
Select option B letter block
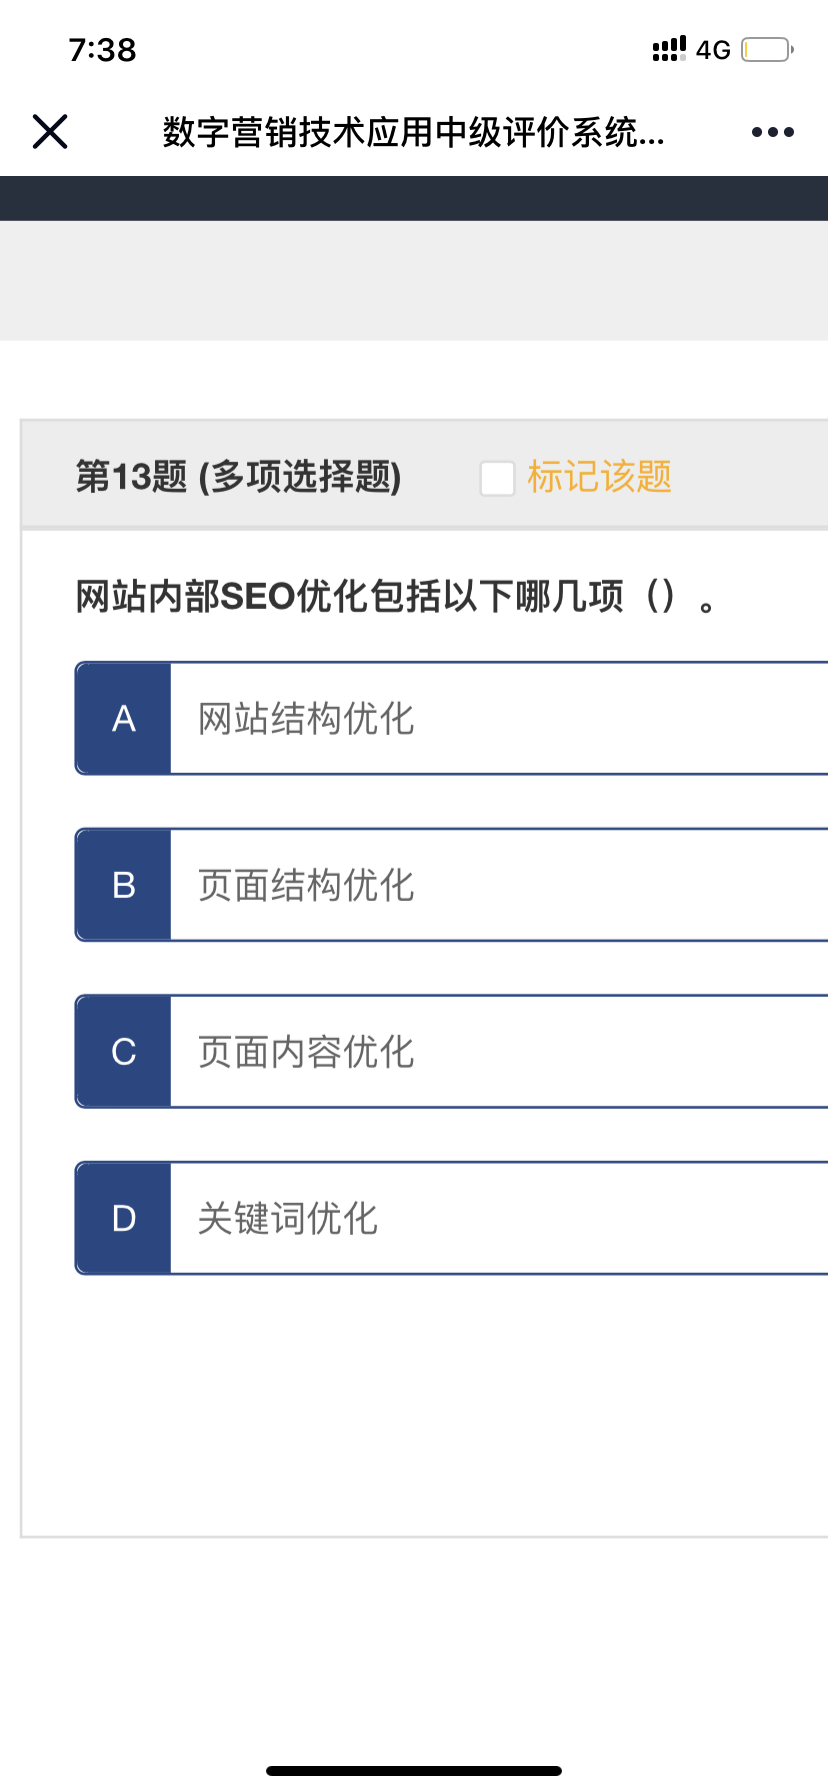coord(124,885)
